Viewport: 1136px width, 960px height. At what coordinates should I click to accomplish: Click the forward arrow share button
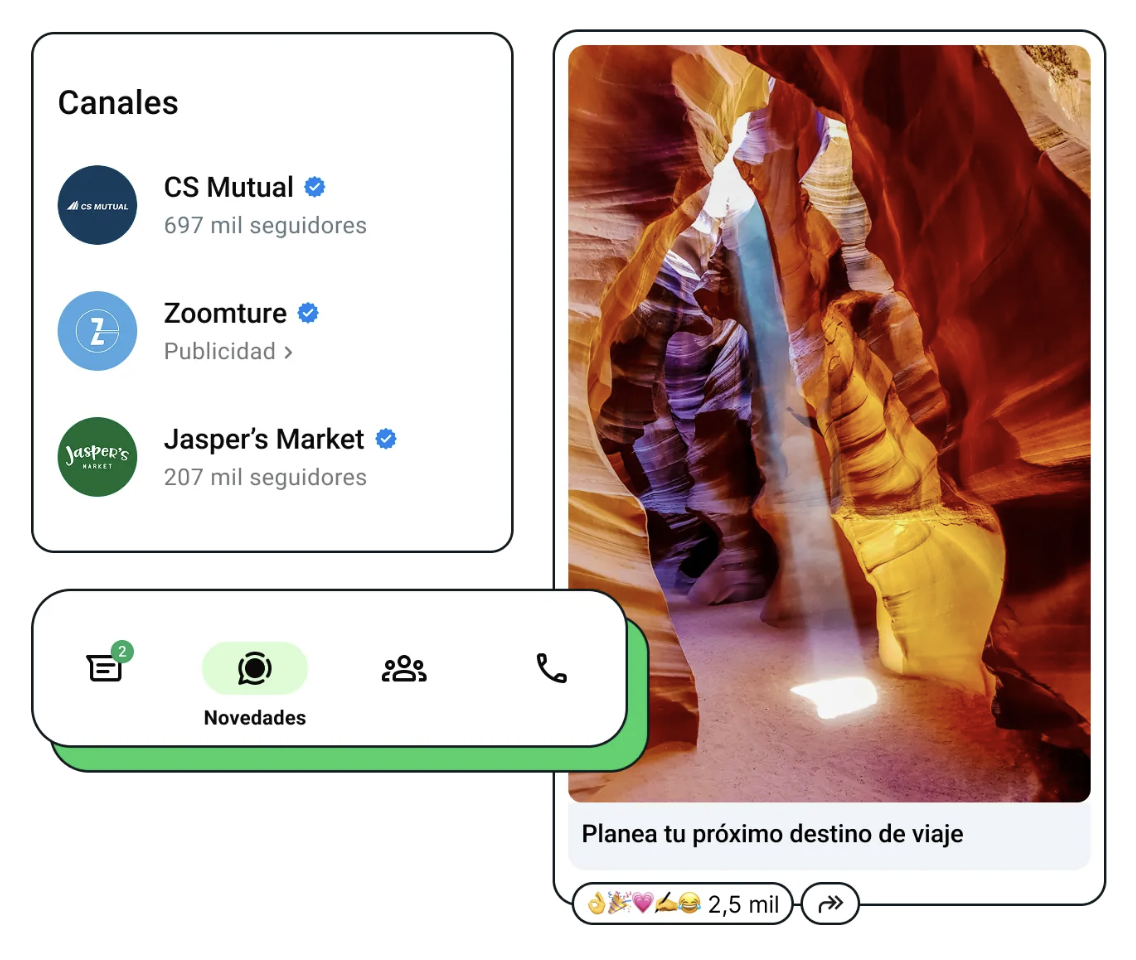(830, 903)
